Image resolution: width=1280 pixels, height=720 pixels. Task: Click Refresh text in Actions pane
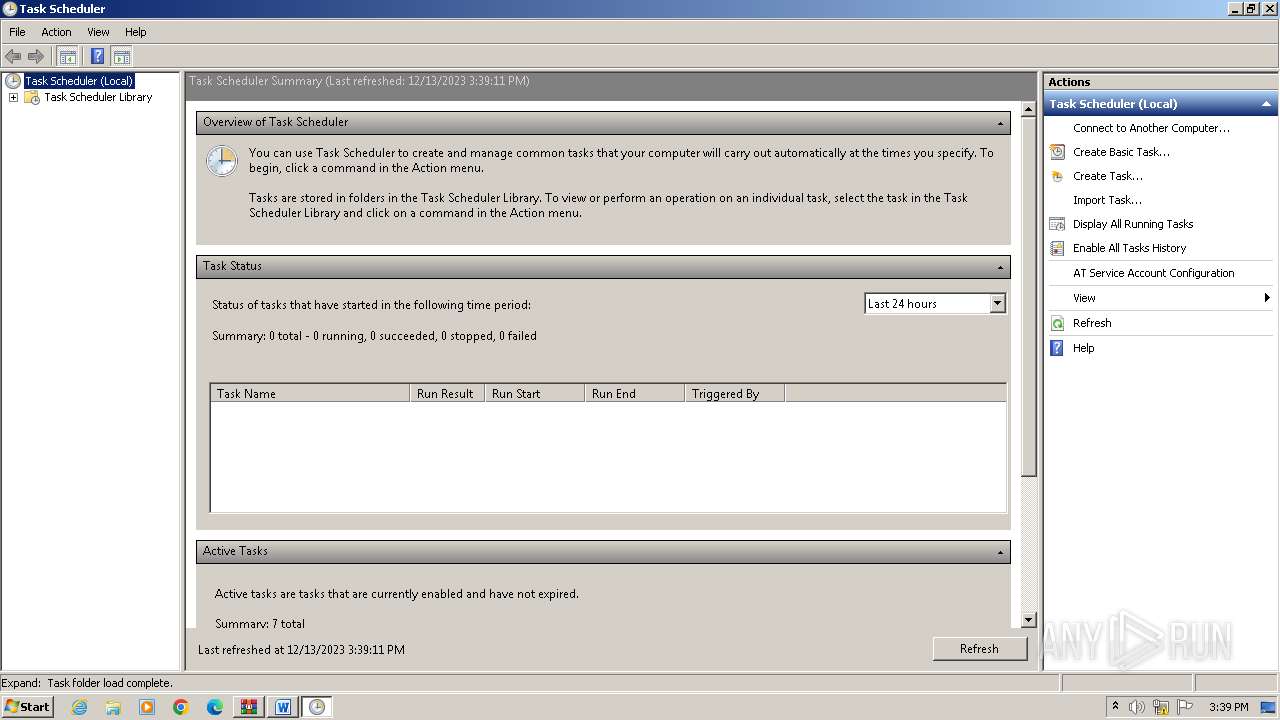pos(1092,323)
